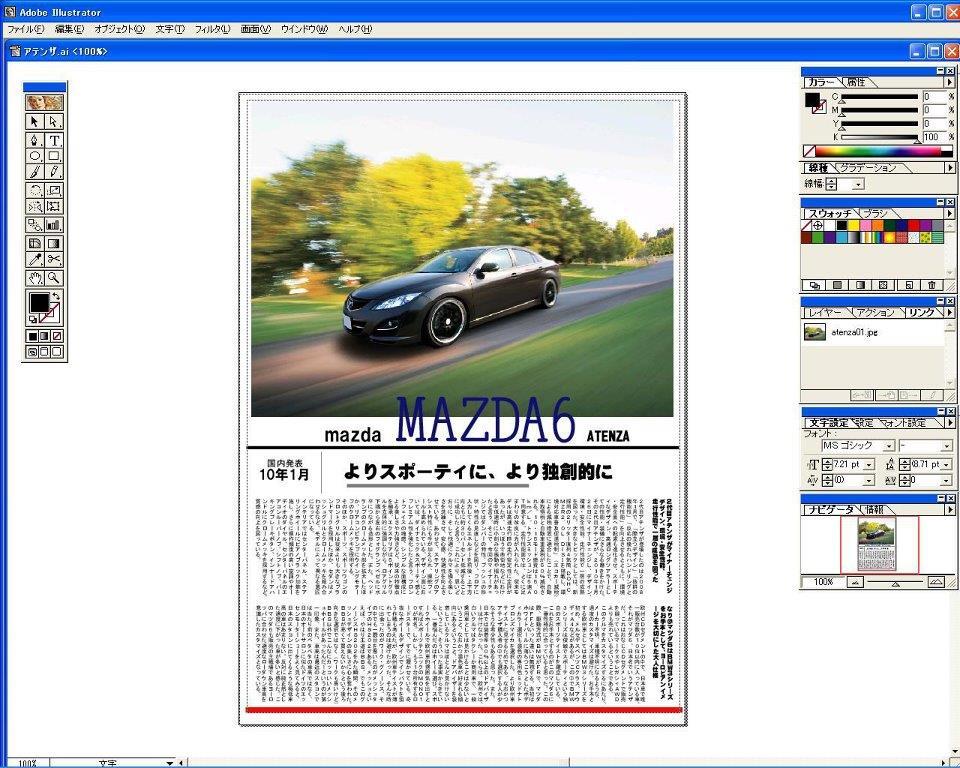The width and height of the screenshot is (960, 768).
Task: Click the trash icon in Swatches panel
Action: point(931,285)
